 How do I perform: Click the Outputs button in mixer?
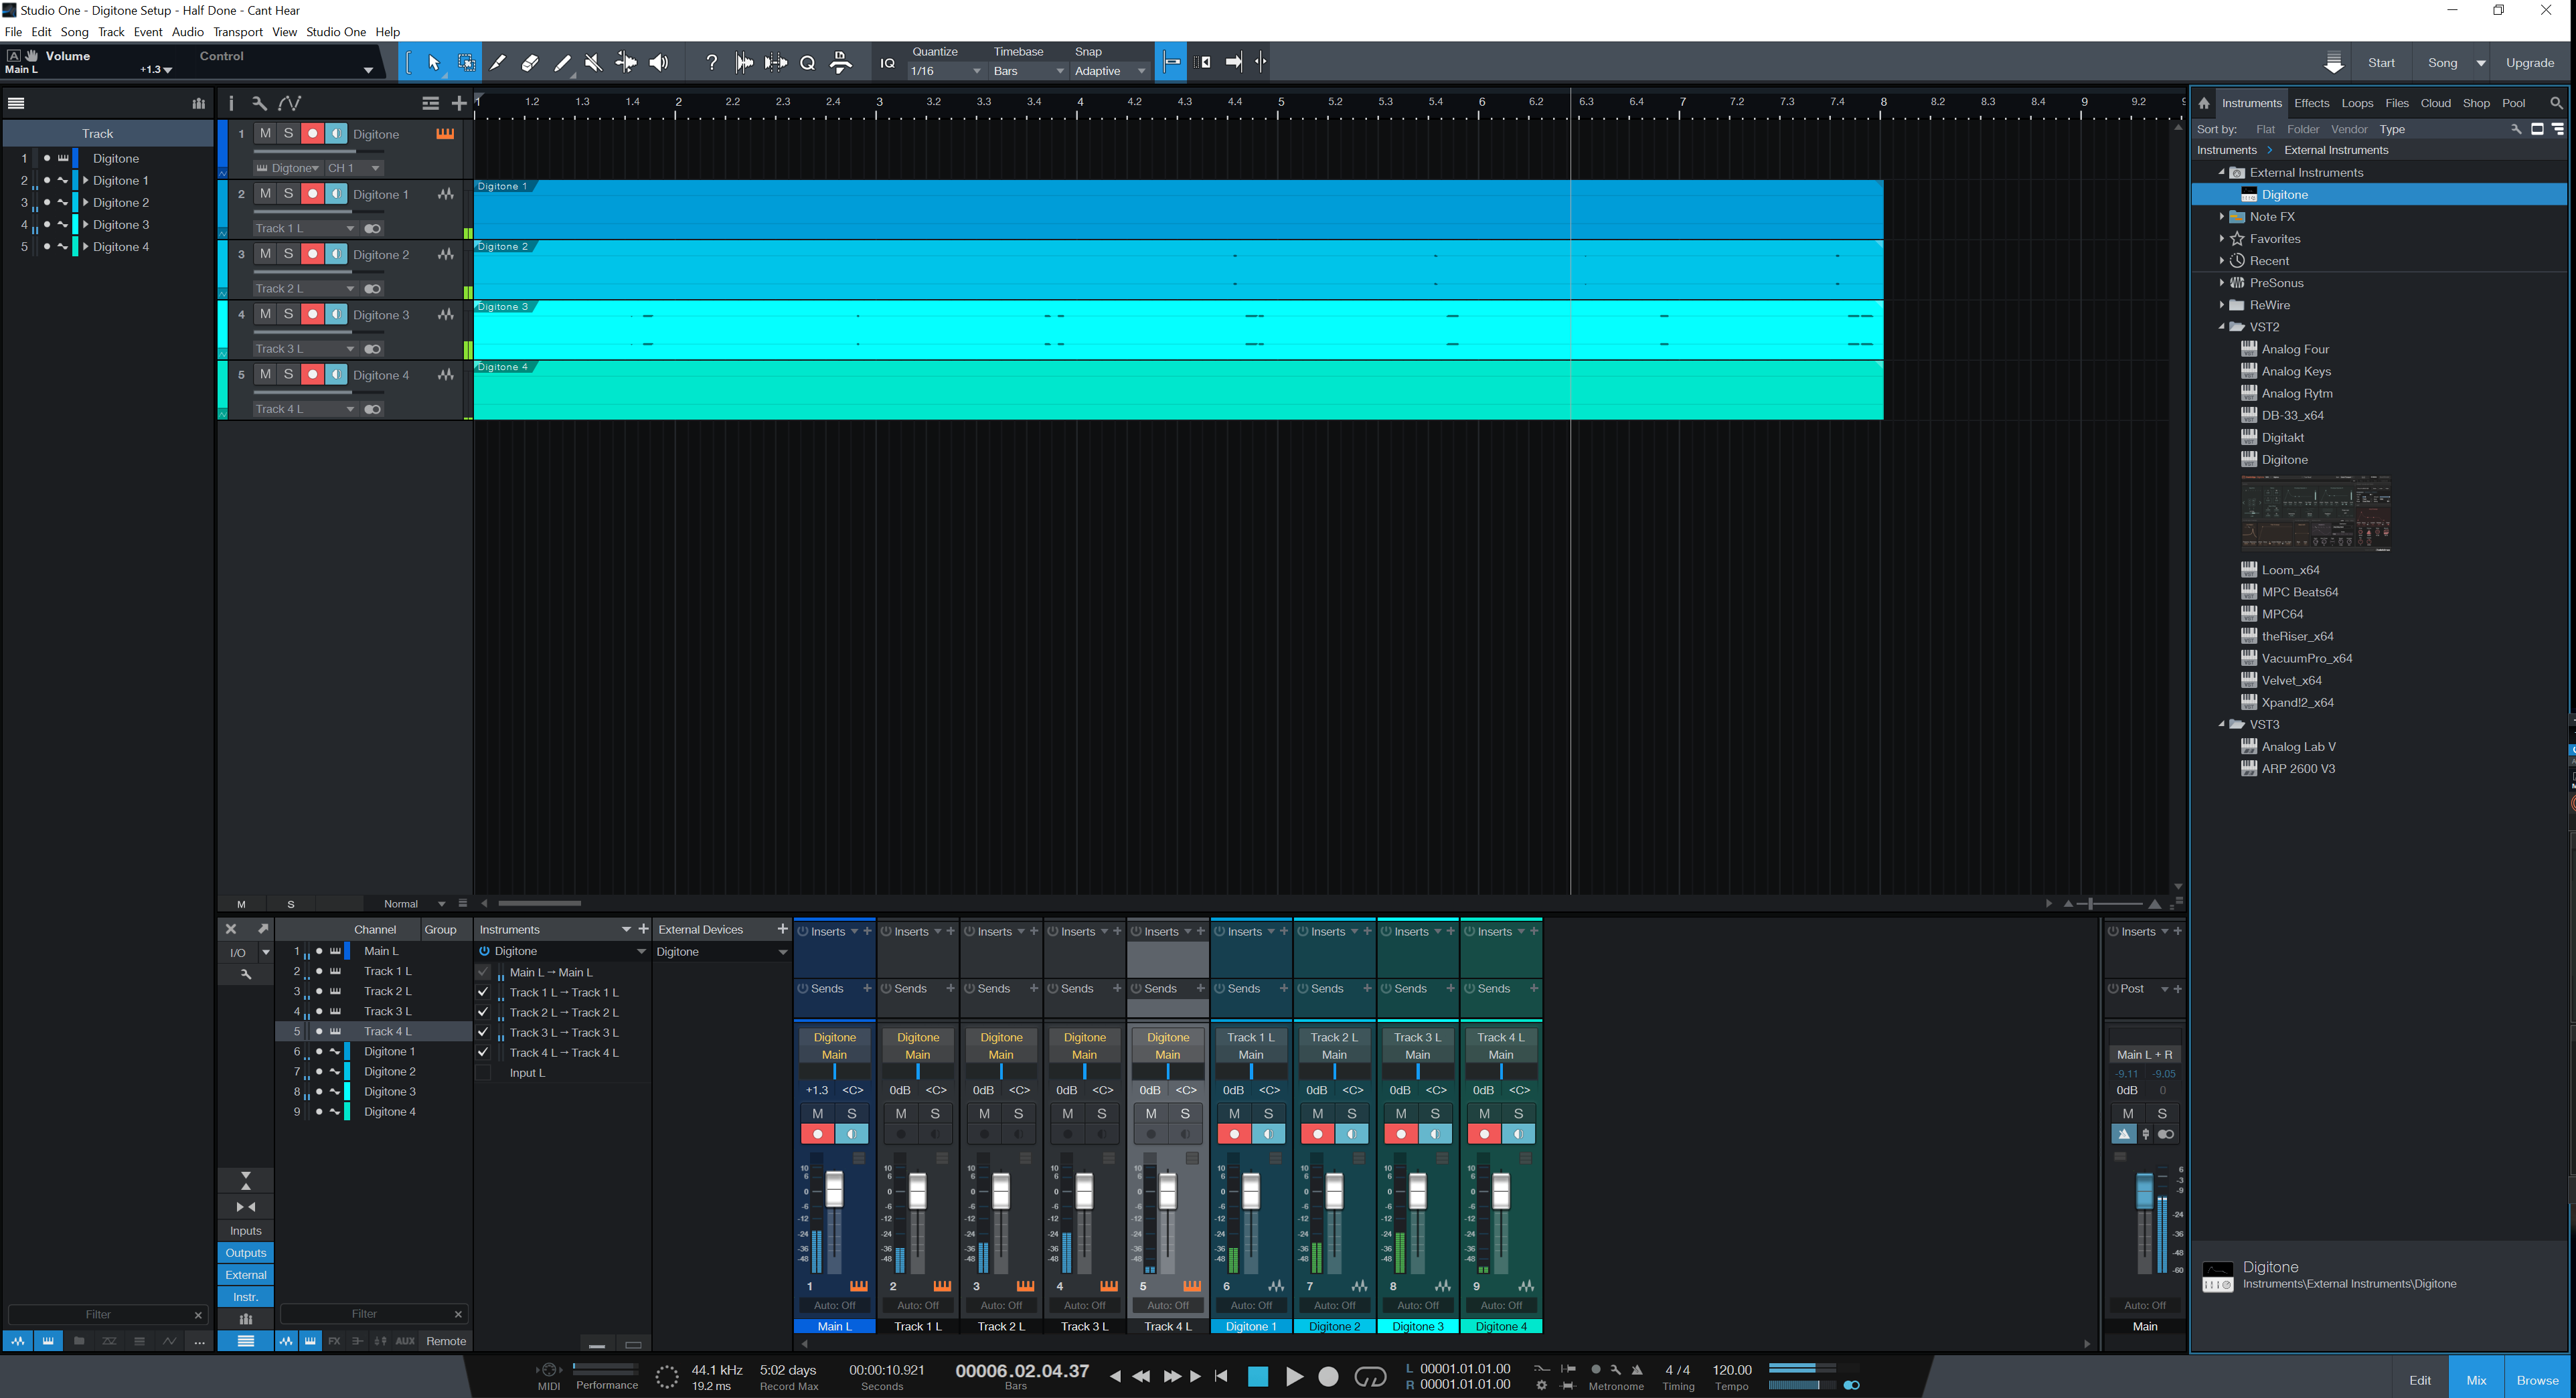click(x=245, y=1253)
